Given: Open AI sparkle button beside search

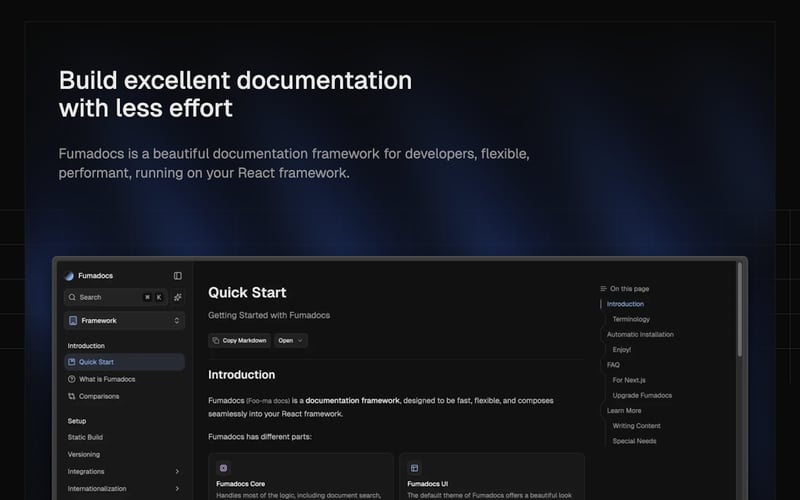Looking at the screenshot, I should pyautogui.click(x=178, y=297).
